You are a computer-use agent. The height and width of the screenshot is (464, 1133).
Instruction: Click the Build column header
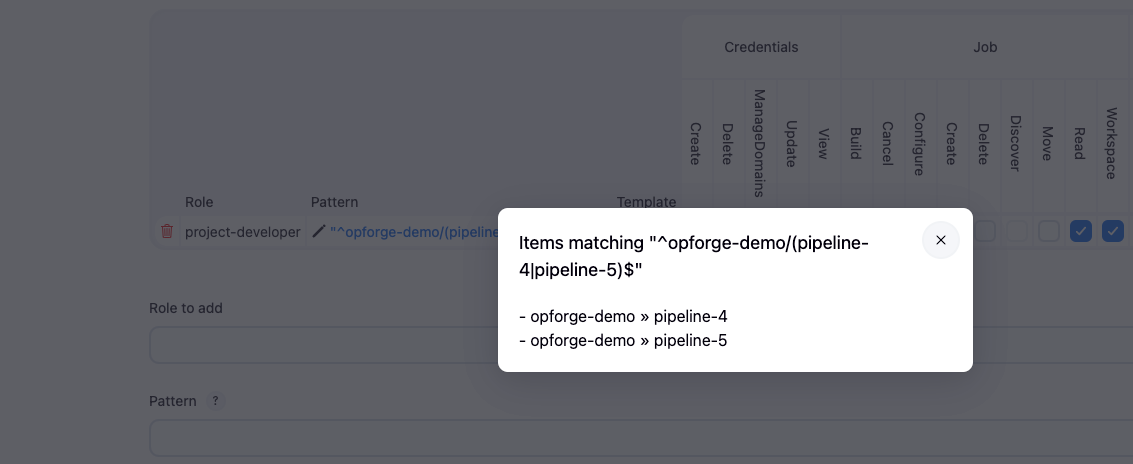(855, 143)
